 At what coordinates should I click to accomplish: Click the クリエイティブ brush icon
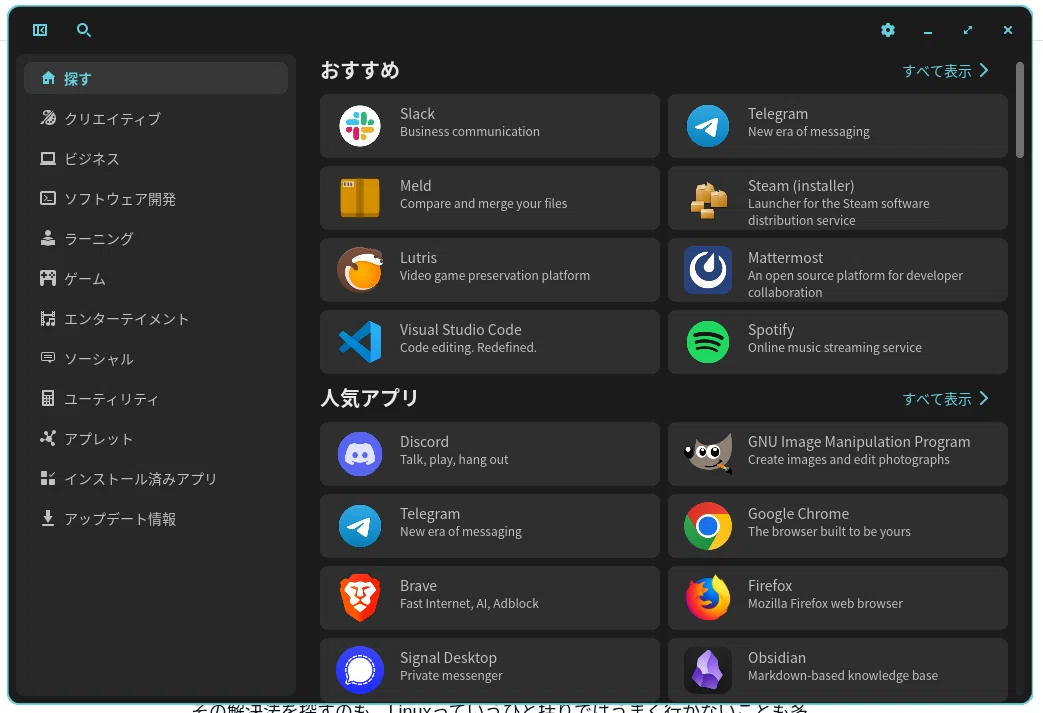[48, 118]
